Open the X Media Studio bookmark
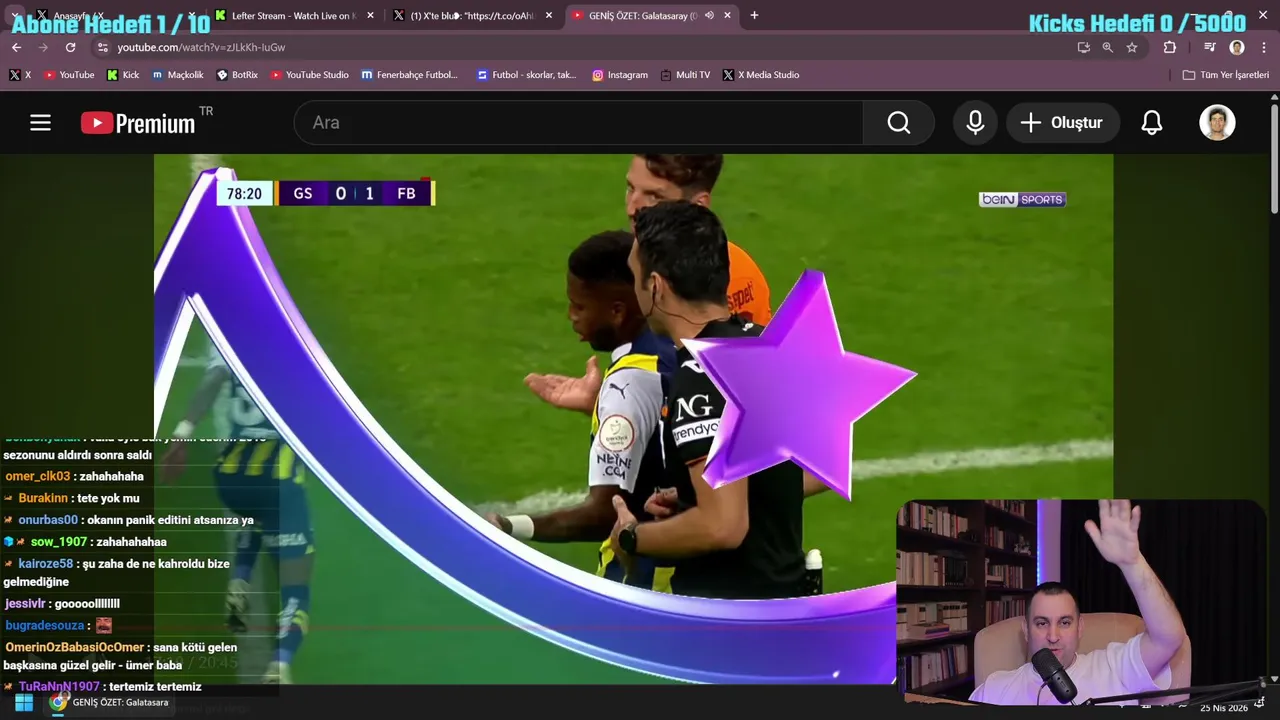This screenshot has height=720, width=1280. 761,75
